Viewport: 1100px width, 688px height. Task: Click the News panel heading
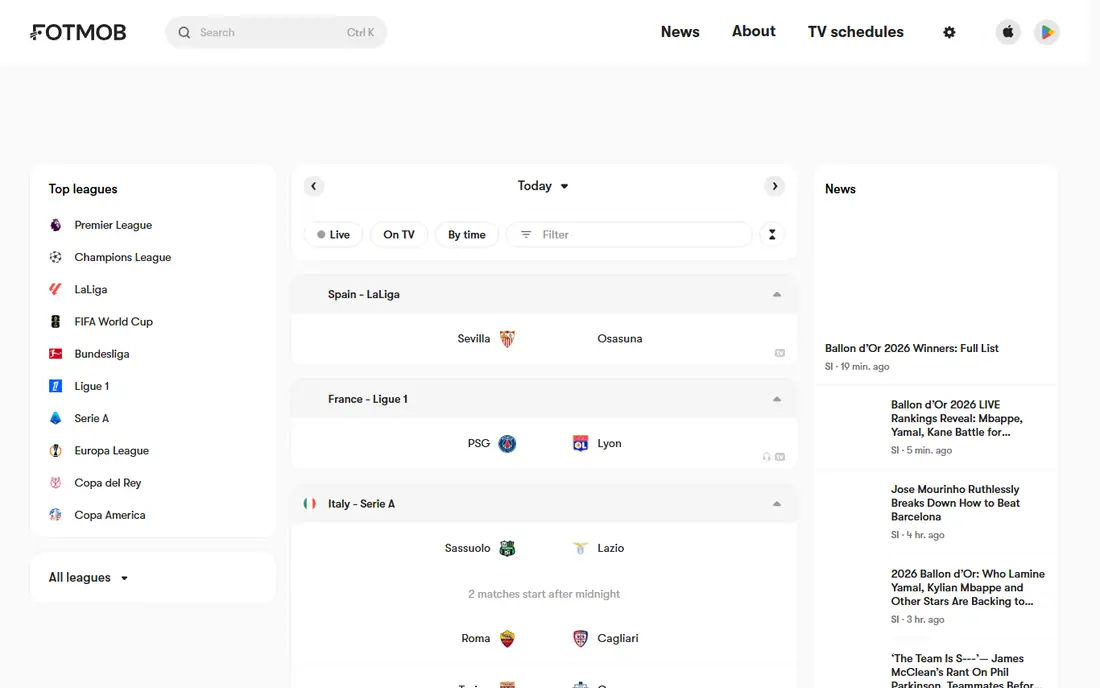pyautogui.click(x=840, y=189)
